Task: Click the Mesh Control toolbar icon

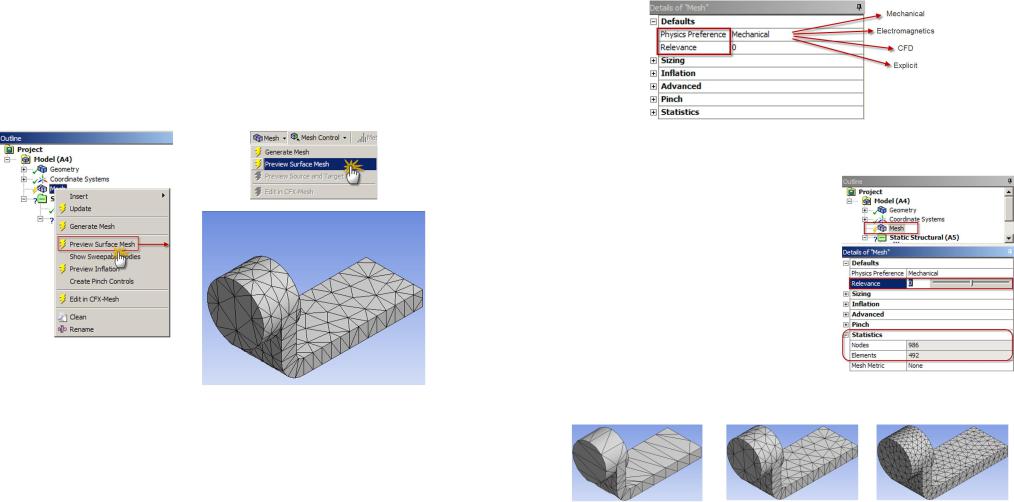Action: (295, 138)
